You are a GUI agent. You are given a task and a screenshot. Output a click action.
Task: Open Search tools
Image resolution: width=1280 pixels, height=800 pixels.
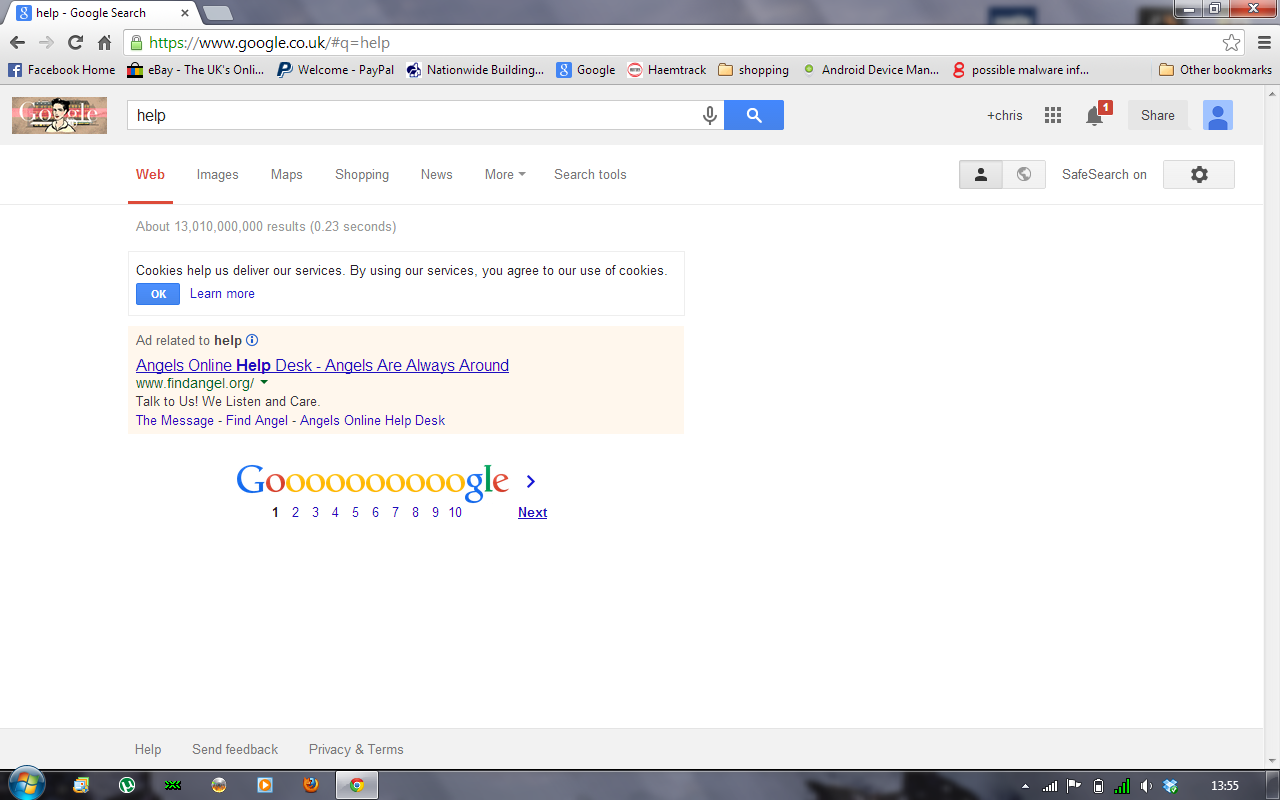tap(590, 174)
